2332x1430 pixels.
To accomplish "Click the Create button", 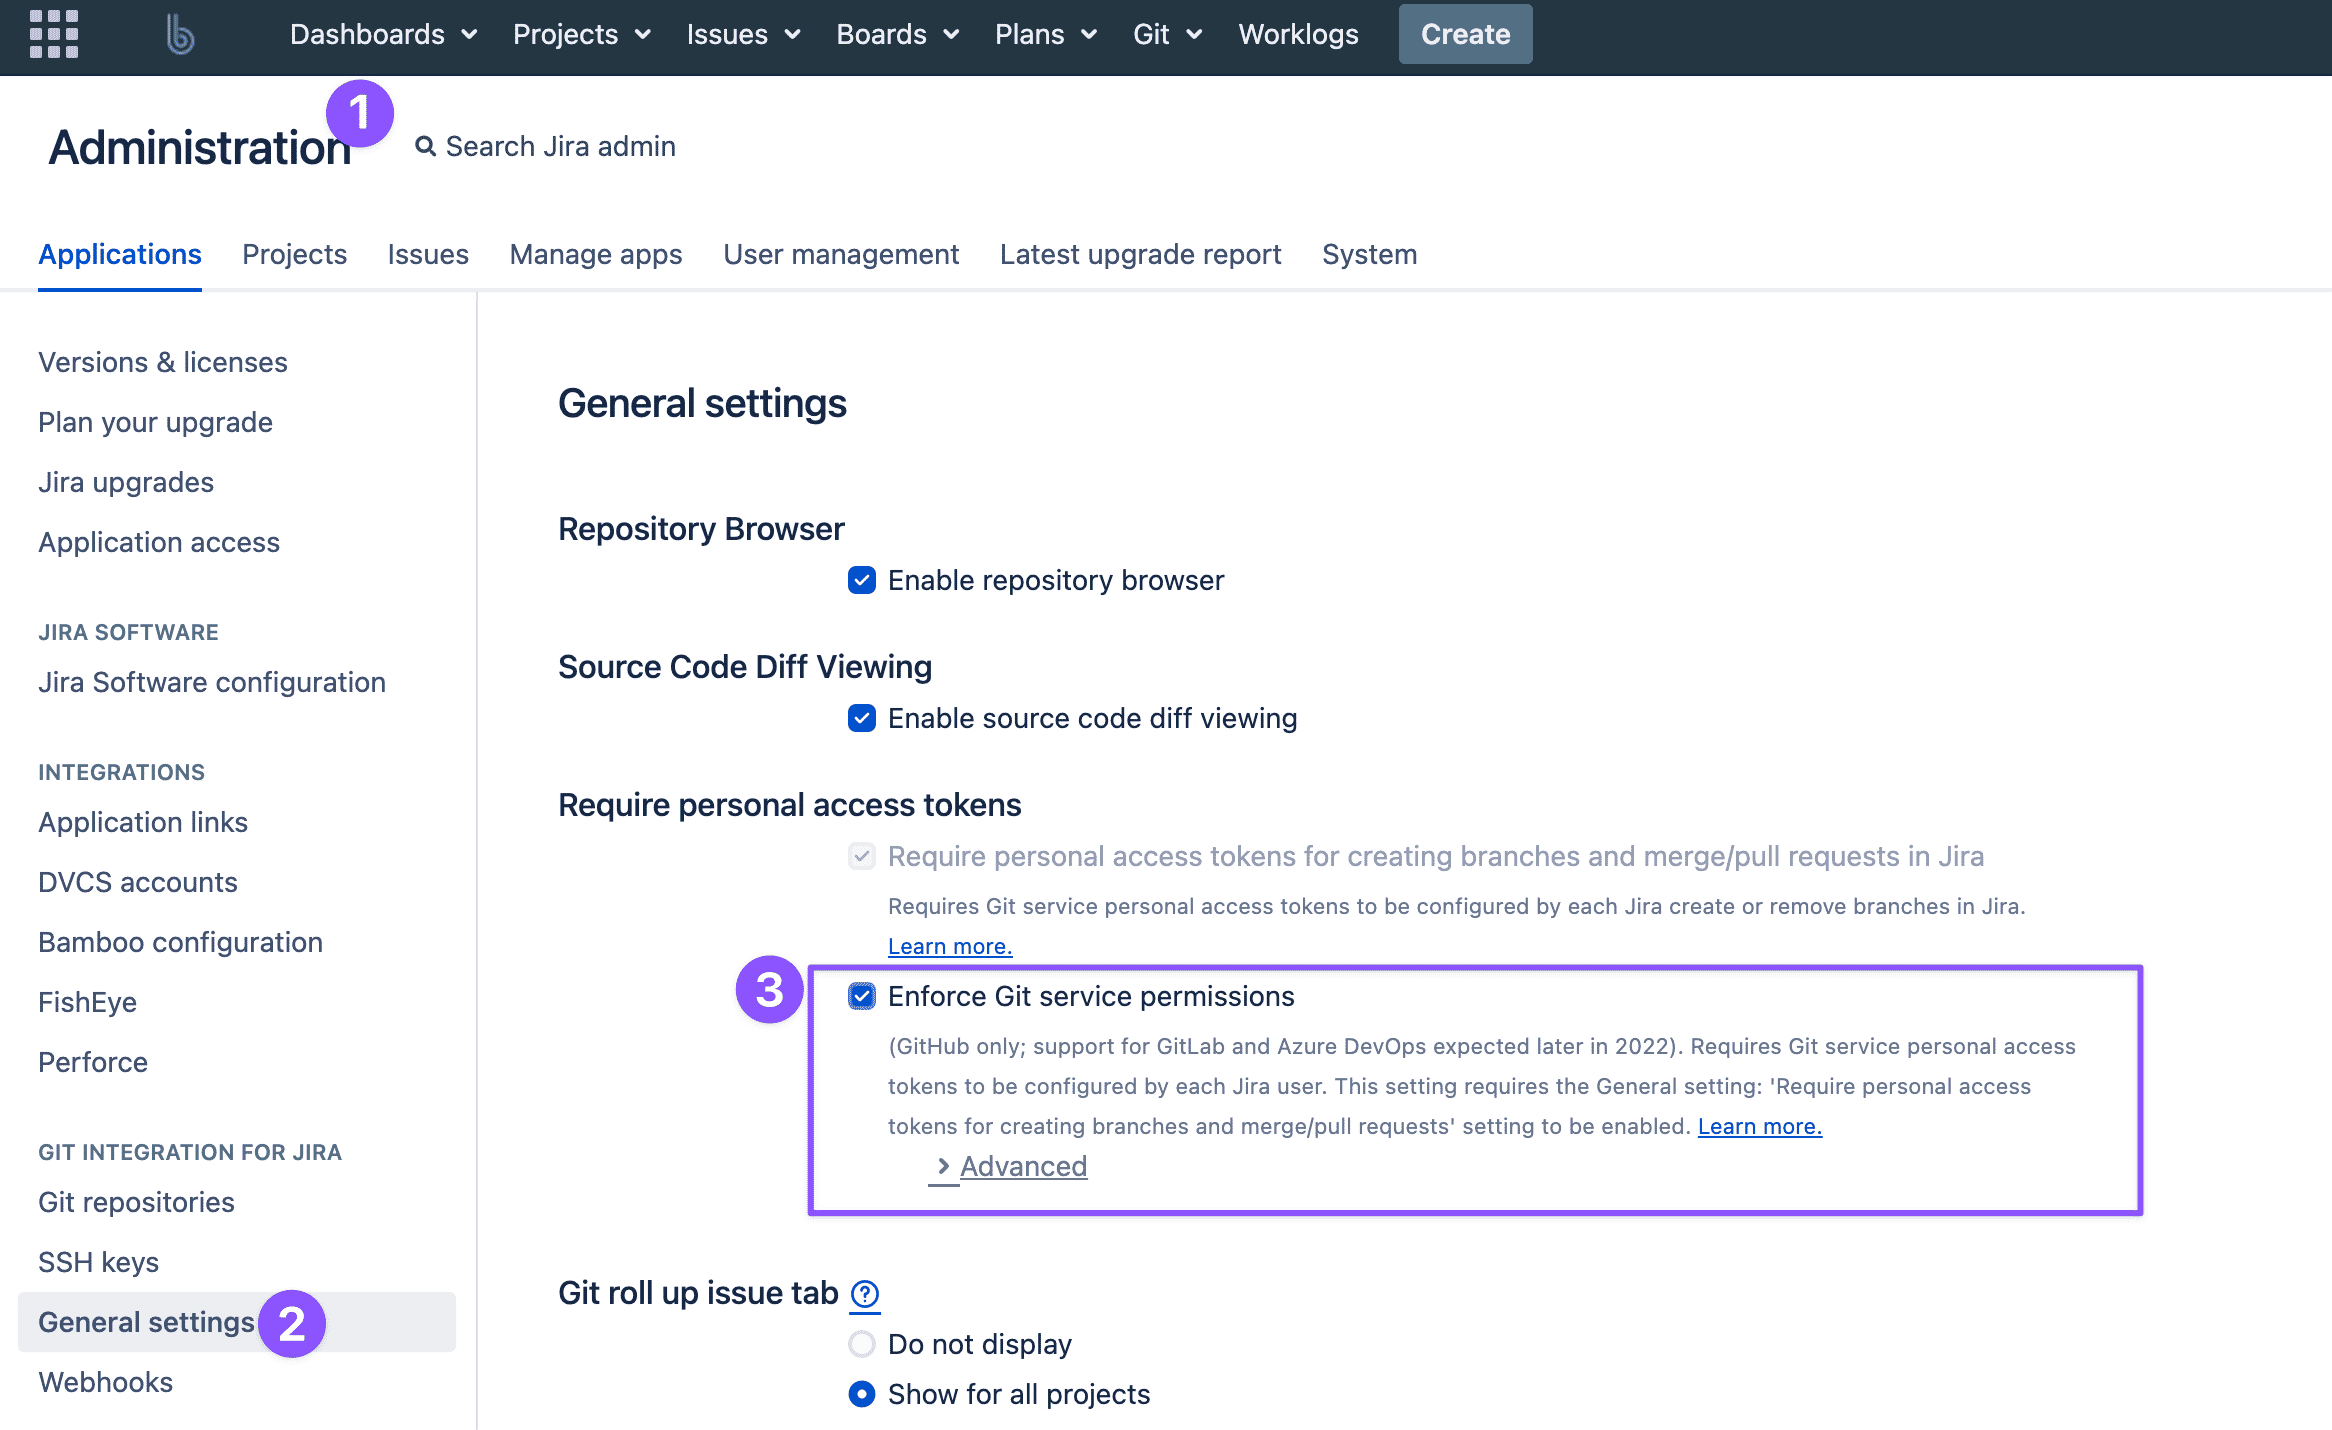I will point(1465,35).
